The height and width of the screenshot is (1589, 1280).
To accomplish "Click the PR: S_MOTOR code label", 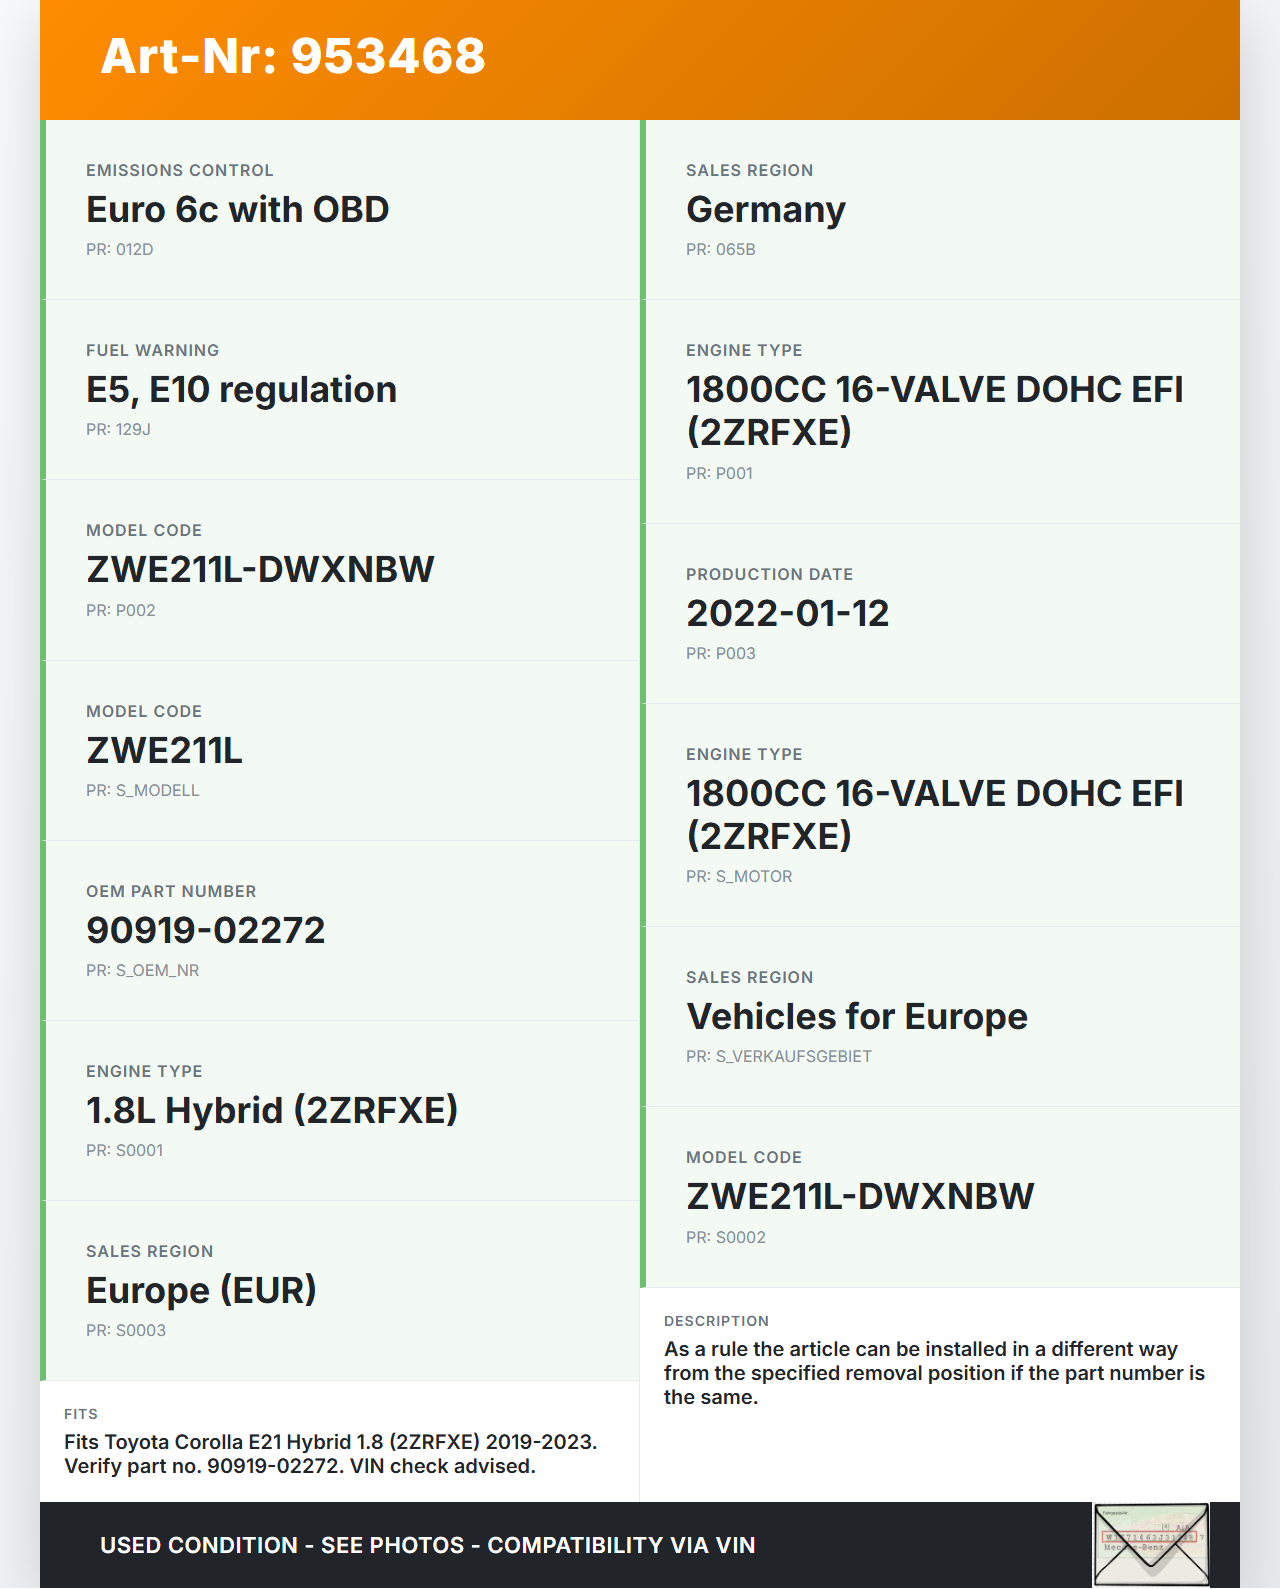I will pyautogui.click(x=739, y=876).
